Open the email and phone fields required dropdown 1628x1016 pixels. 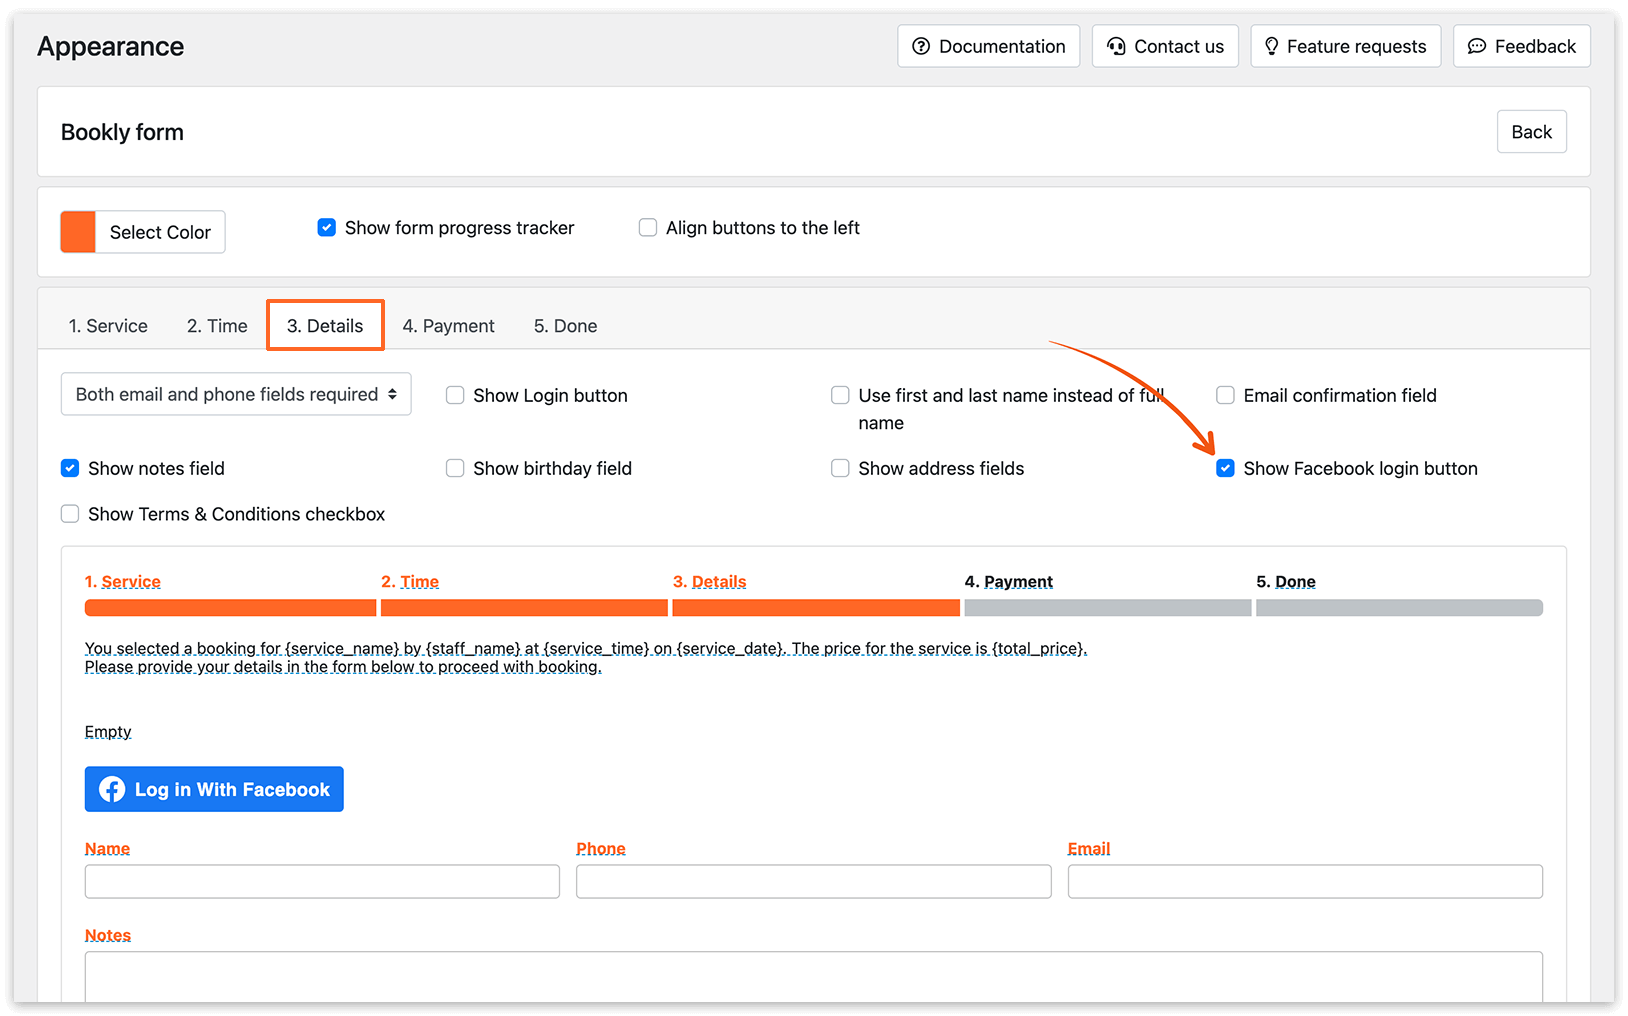pyautogui.click(x=236, y=394)
